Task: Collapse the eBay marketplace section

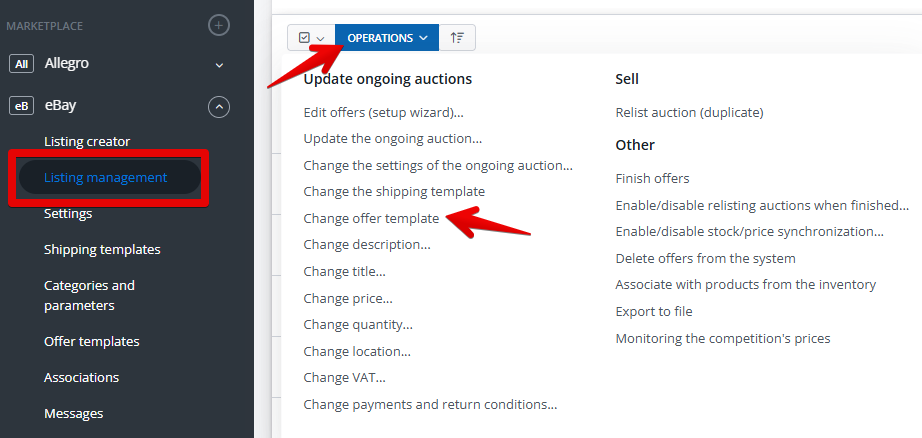Action: [x=219, y=105]
